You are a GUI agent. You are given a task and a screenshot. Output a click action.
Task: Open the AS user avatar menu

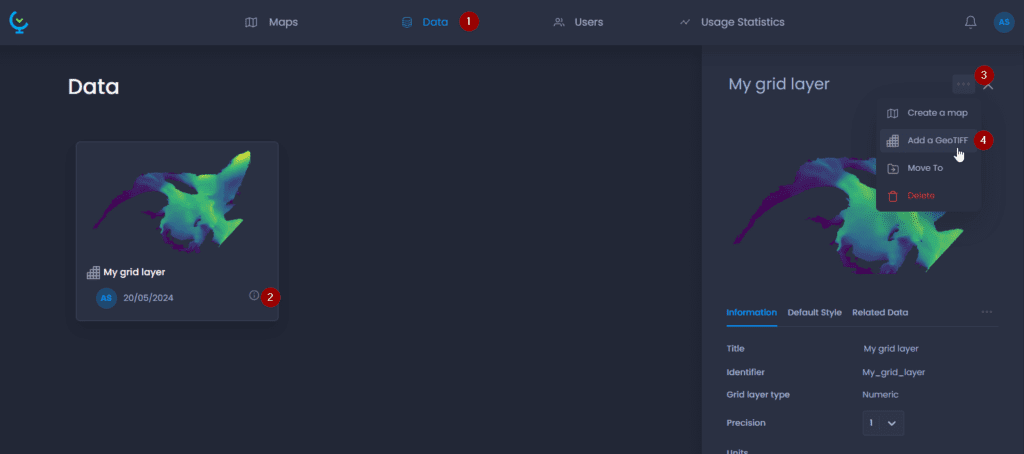tap(1004, 22)
